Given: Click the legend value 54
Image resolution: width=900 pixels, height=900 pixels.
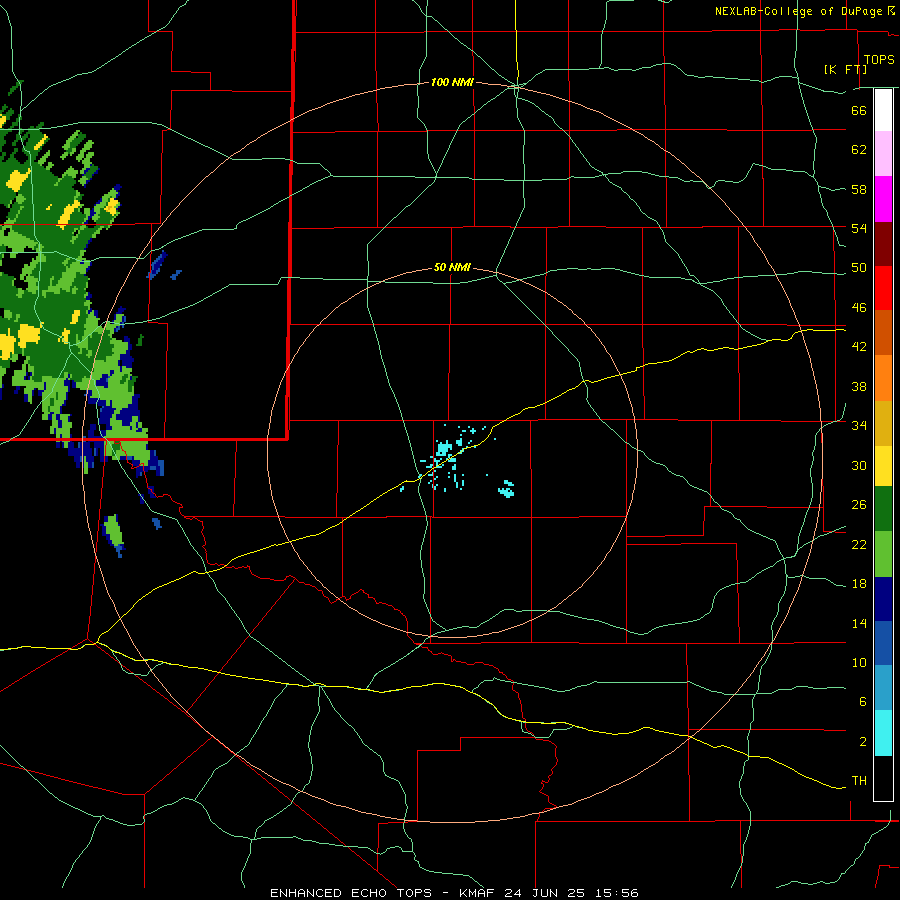Looking at the screenshot, I should pyautogui.click(x=859, y=228).
